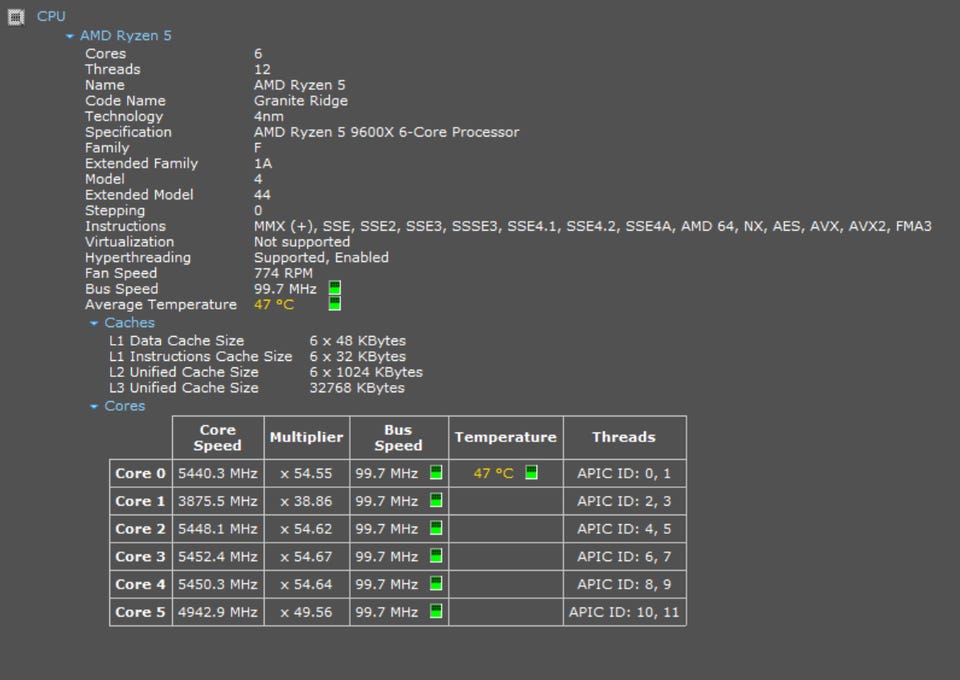The height and width of the screenshot is (680, 960).
Task: Collapse the Caches section arrow
Action: point(94,323)
